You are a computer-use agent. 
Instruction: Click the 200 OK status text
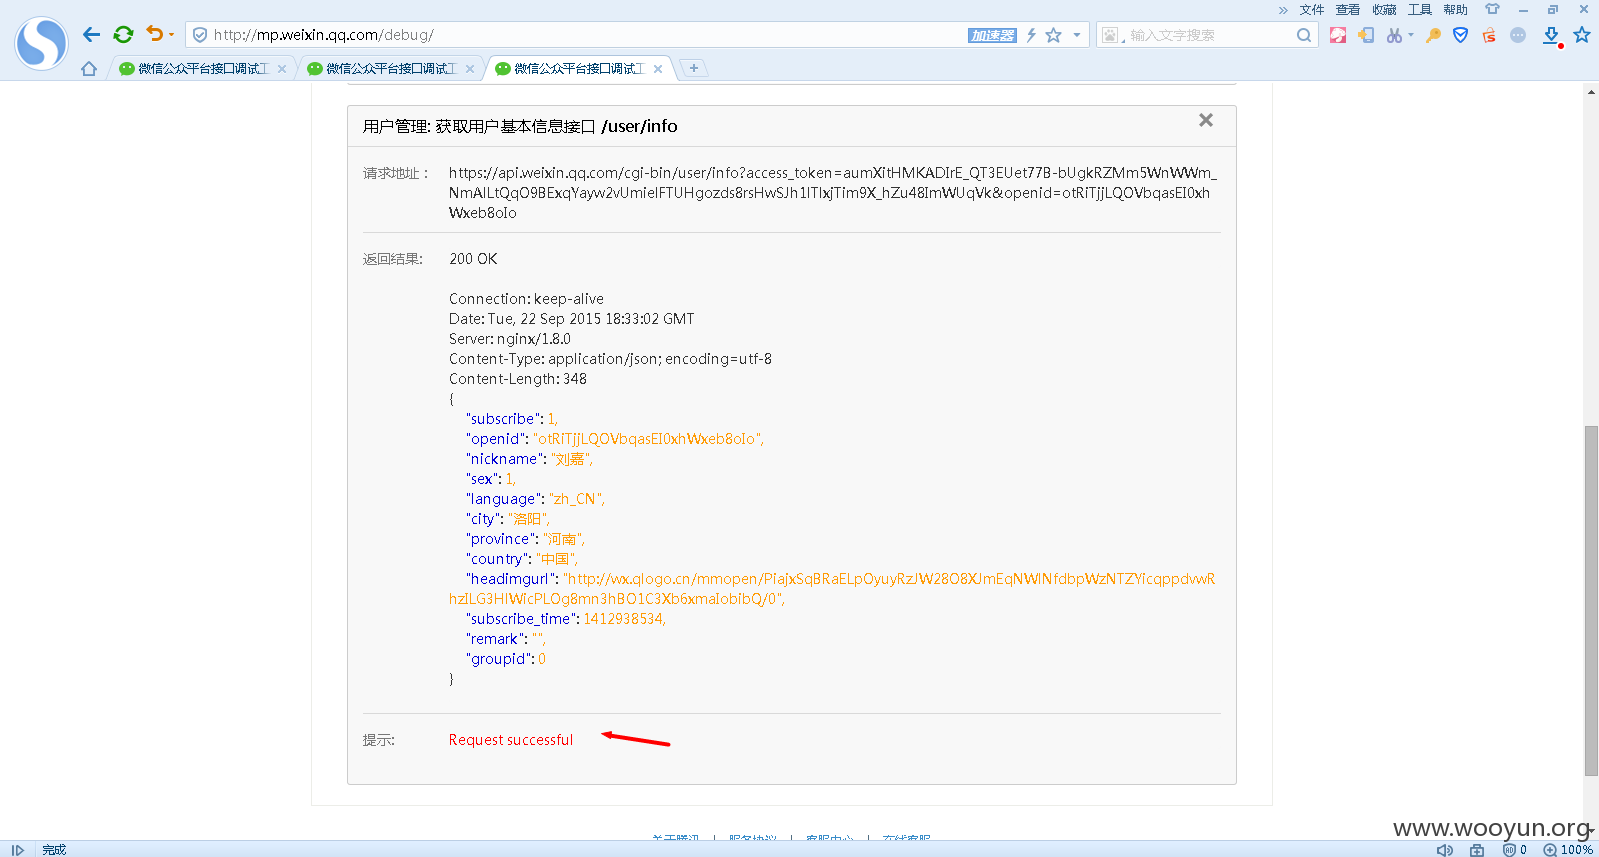coord(473,259)
